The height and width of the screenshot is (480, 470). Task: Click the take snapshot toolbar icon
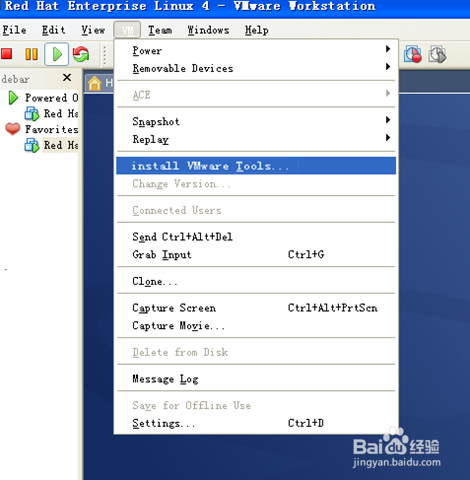413,54
